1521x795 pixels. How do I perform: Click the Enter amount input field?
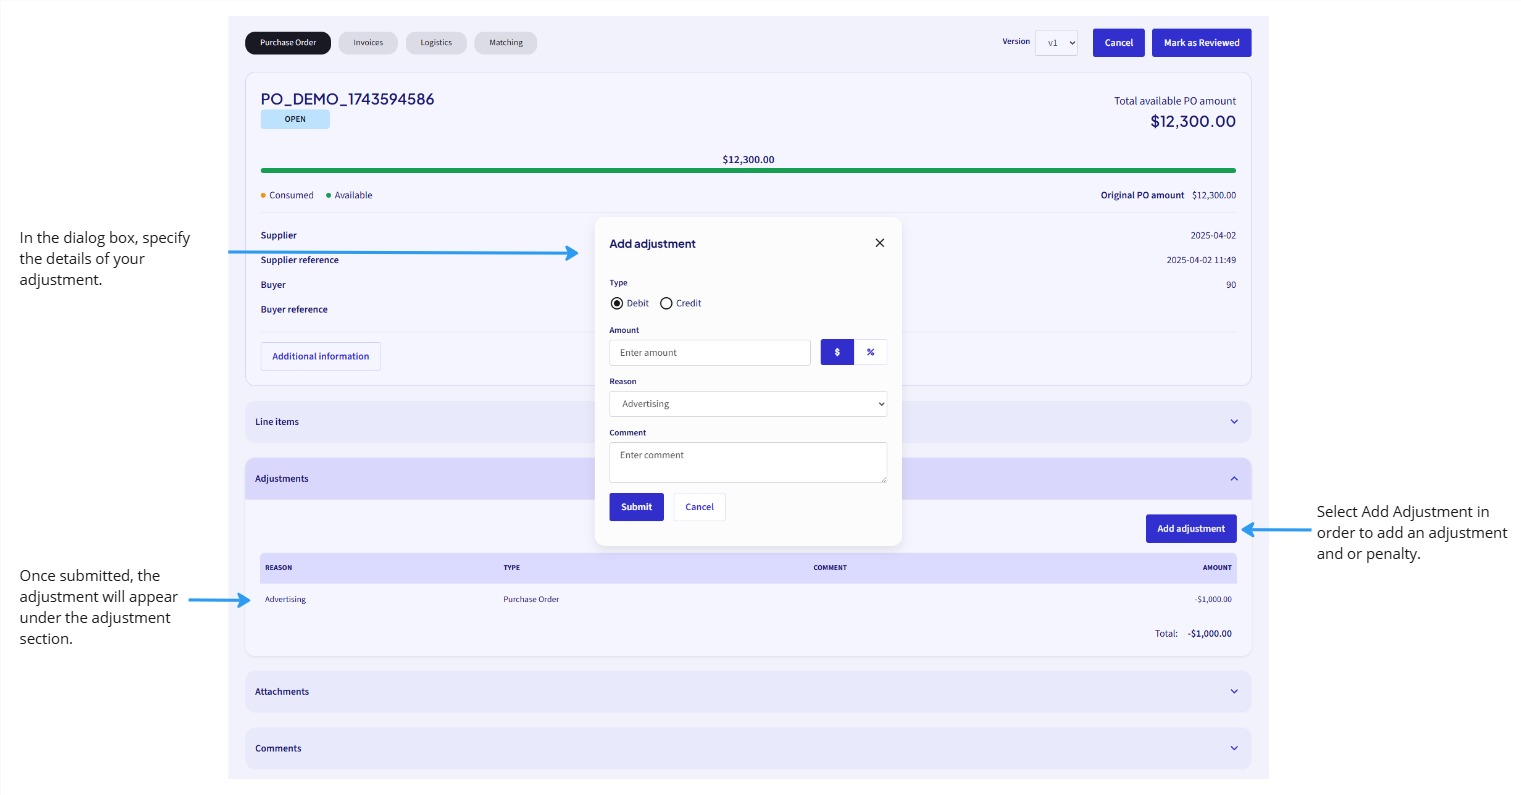pyautogui.click(x=710, y=352)
